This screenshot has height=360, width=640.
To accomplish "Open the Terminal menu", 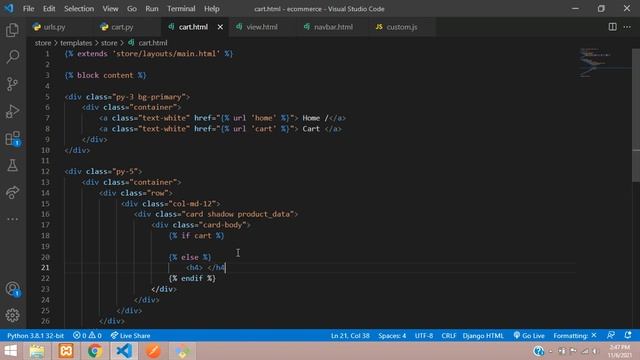I will pyautogui.click(x=181, y=9).
